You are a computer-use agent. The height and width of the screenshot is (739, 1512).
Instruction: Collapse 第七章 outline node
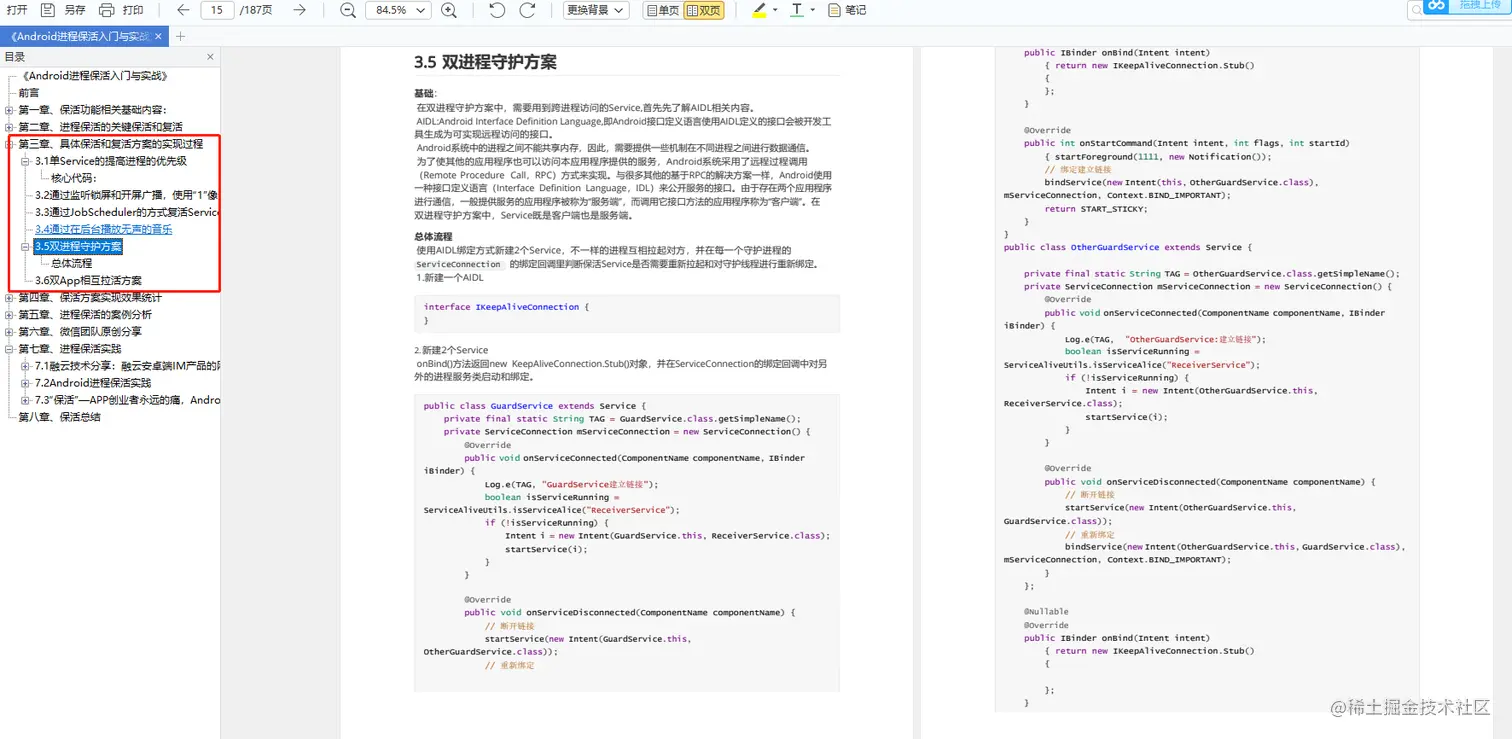click(9, 348)
